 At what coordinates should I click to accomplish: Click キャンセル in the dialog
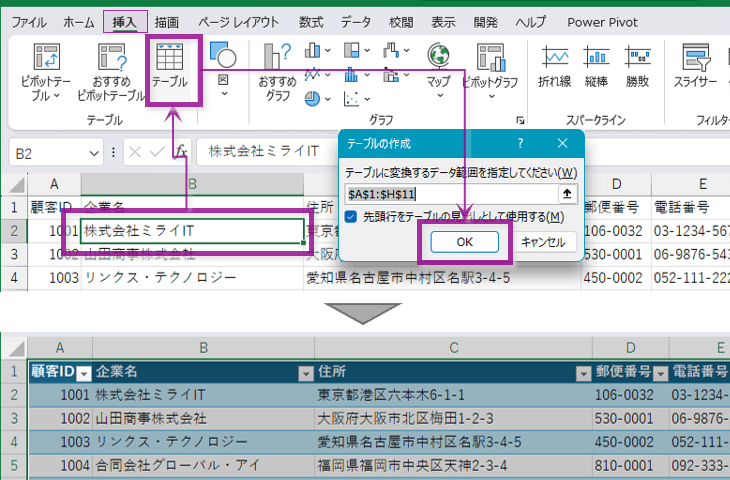(543, 242)
